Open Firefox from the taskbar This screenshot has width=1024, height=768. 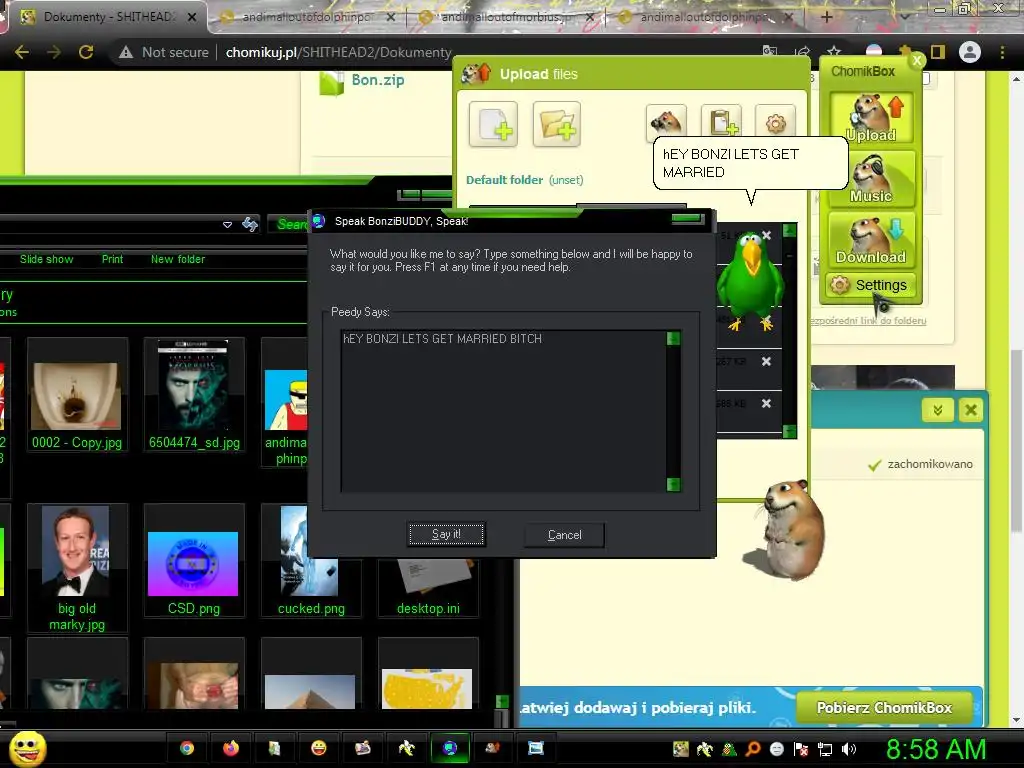(x=231, y=748)
